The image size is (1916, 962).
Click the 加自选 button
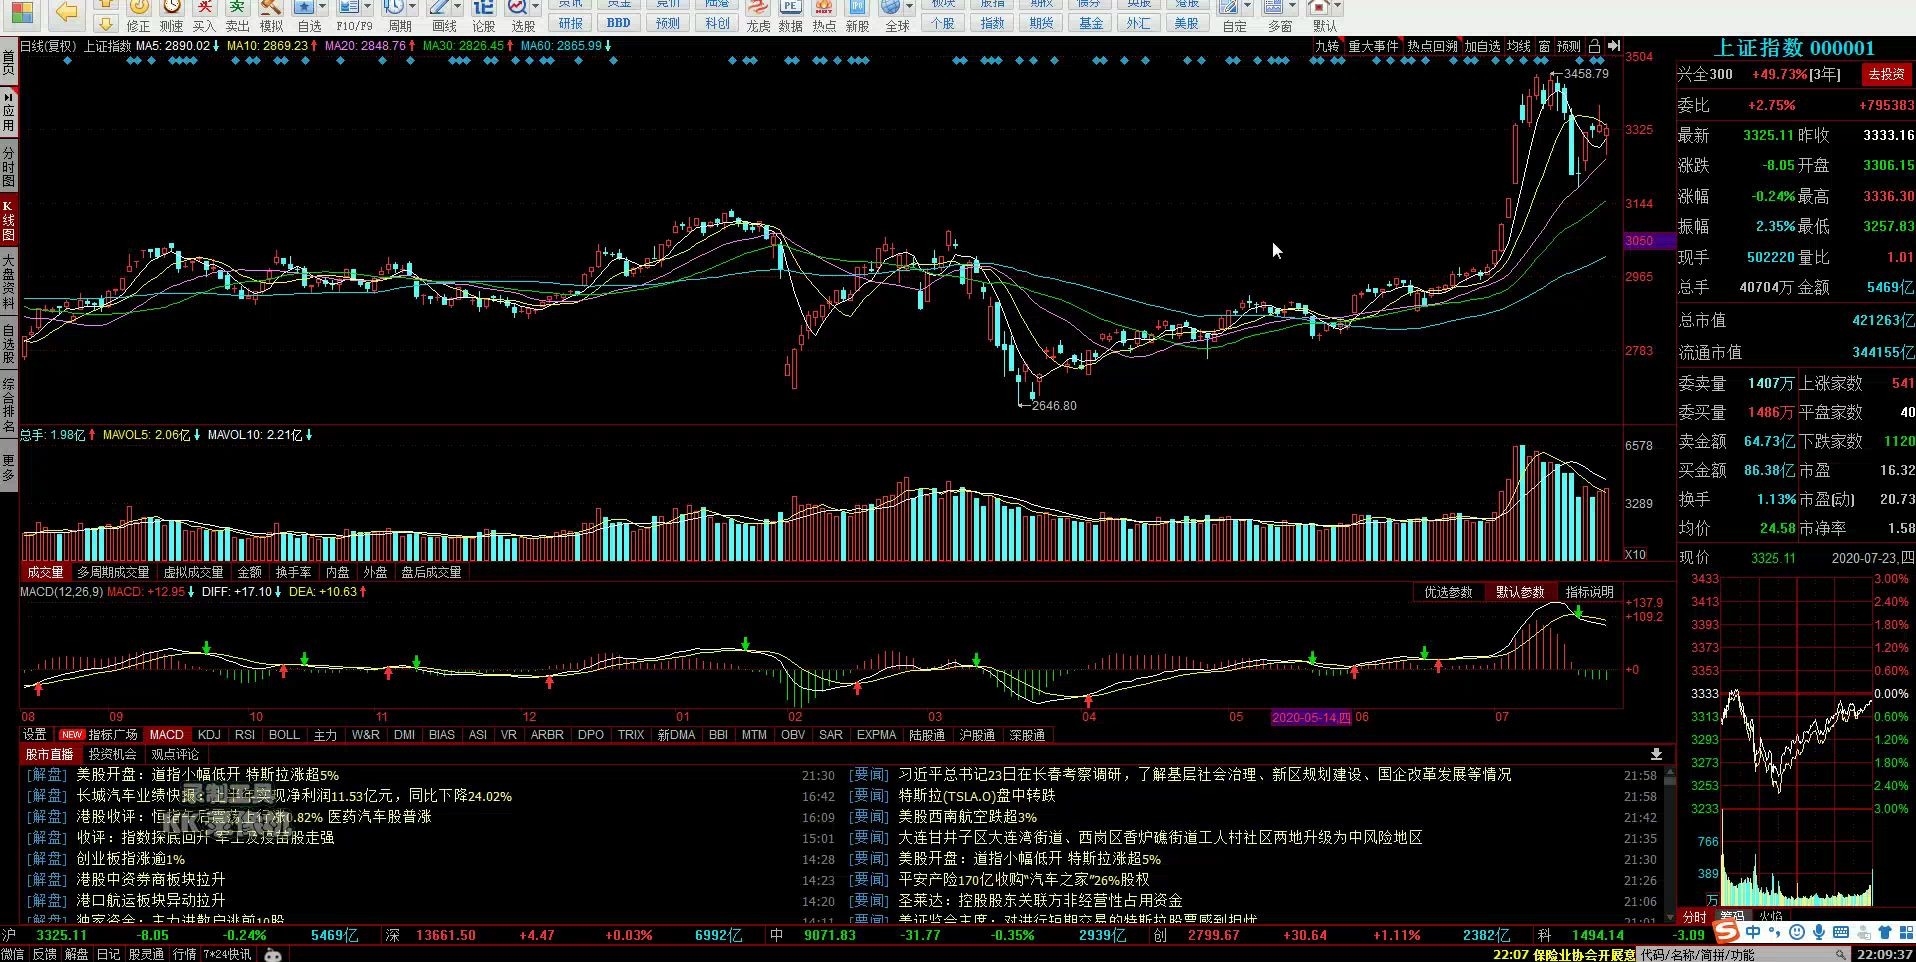click(x=1482, y=46)
